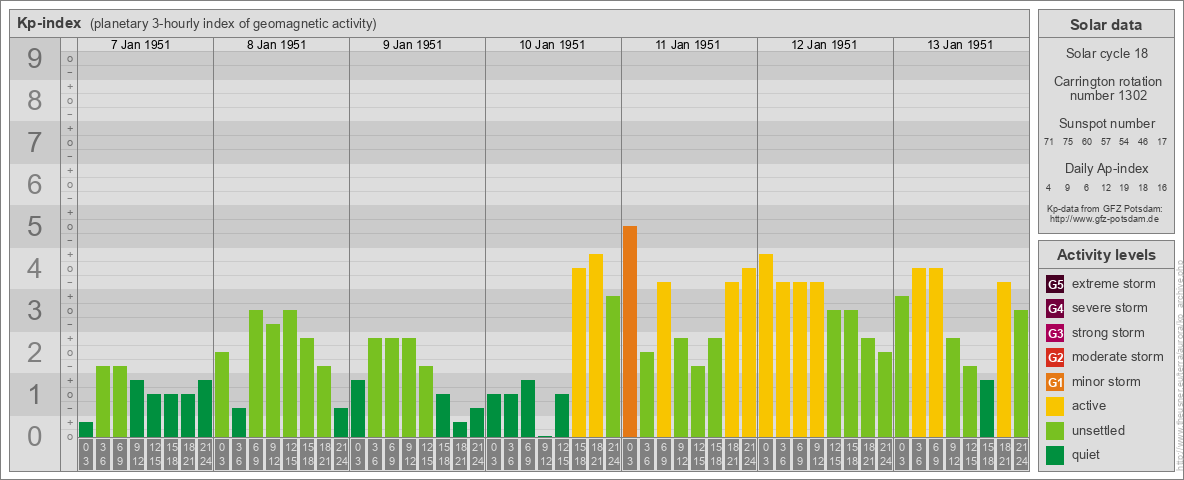Viewport: 1184px width, 480px height.
Task: Click the 0-3 hour label under 7 Jan
Action: [86, 455]
